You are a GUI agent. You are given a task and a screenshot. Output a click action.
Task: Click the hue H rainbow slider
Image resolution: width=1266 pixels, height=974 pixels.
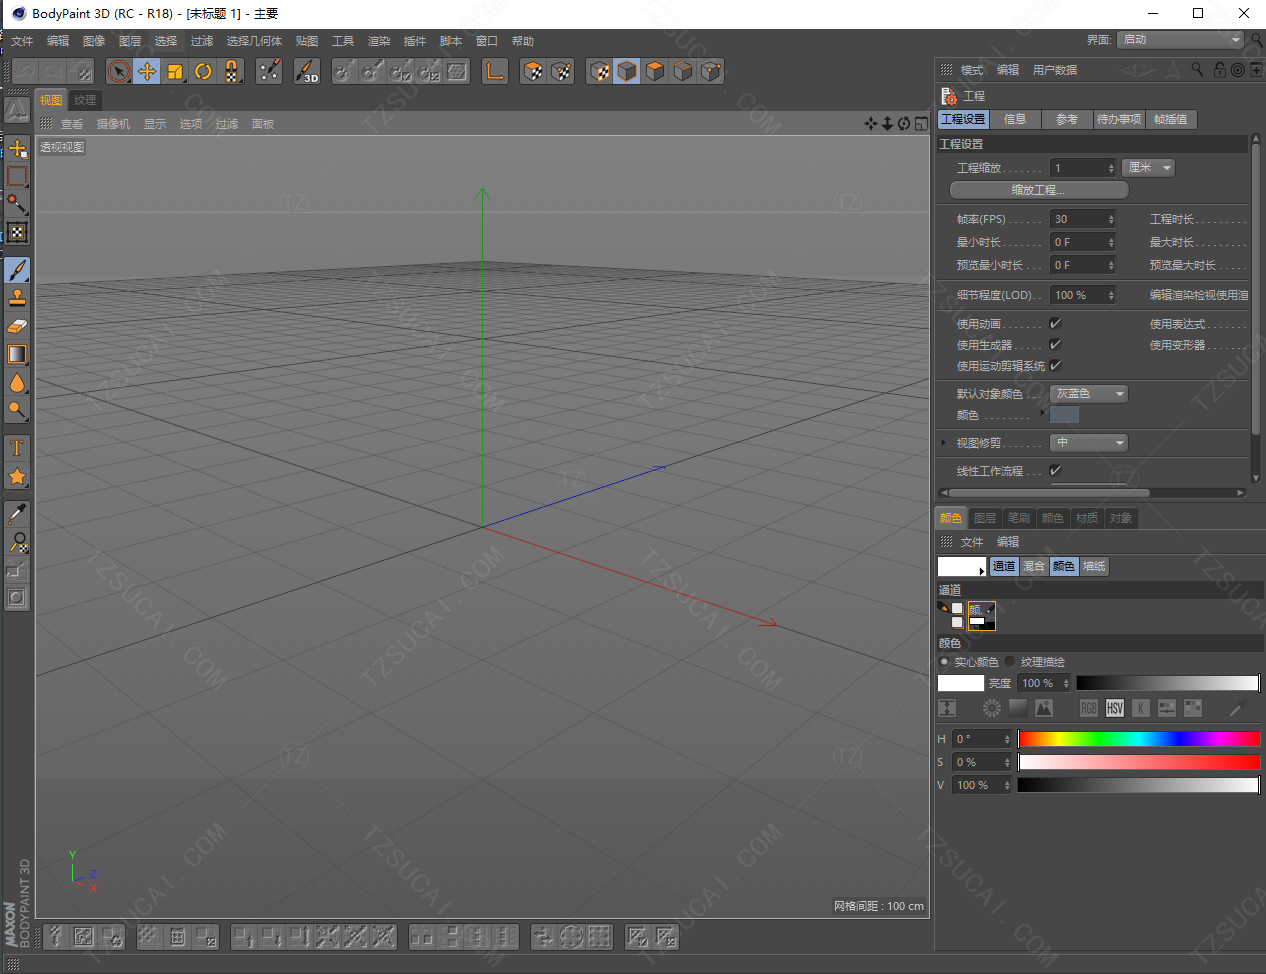1138,739
